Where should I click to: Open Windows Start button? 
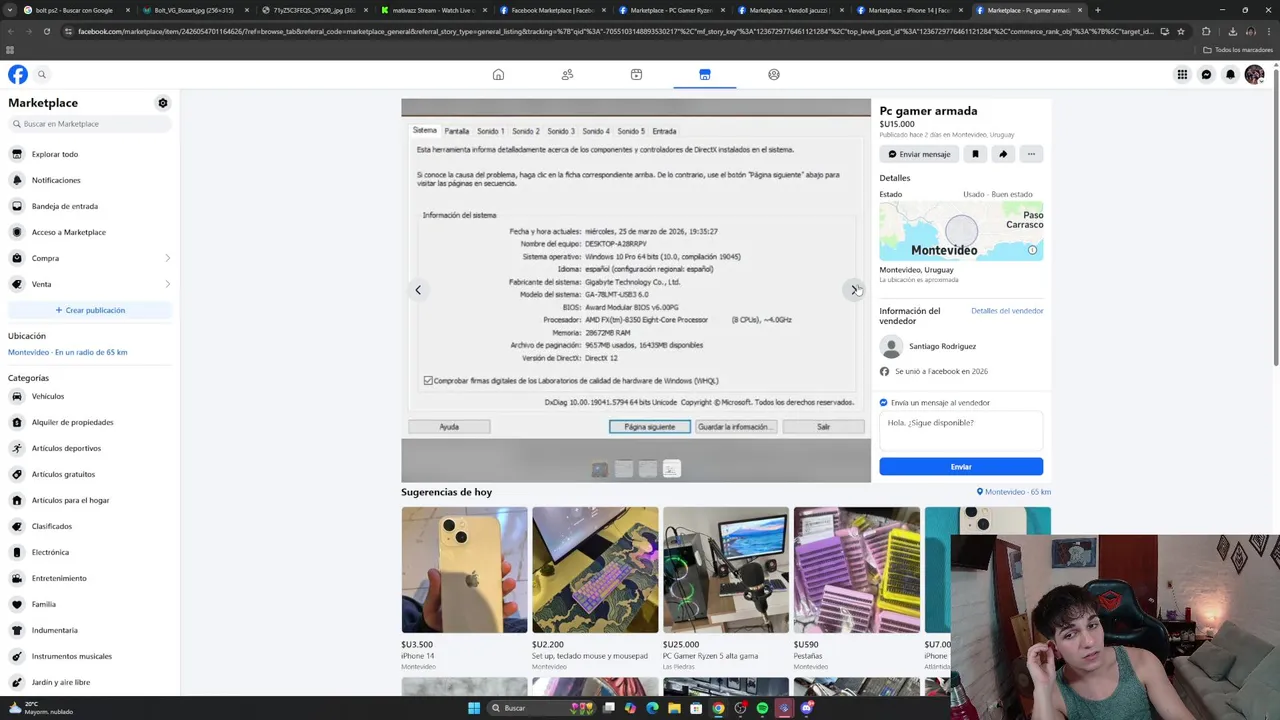(474, 708)
